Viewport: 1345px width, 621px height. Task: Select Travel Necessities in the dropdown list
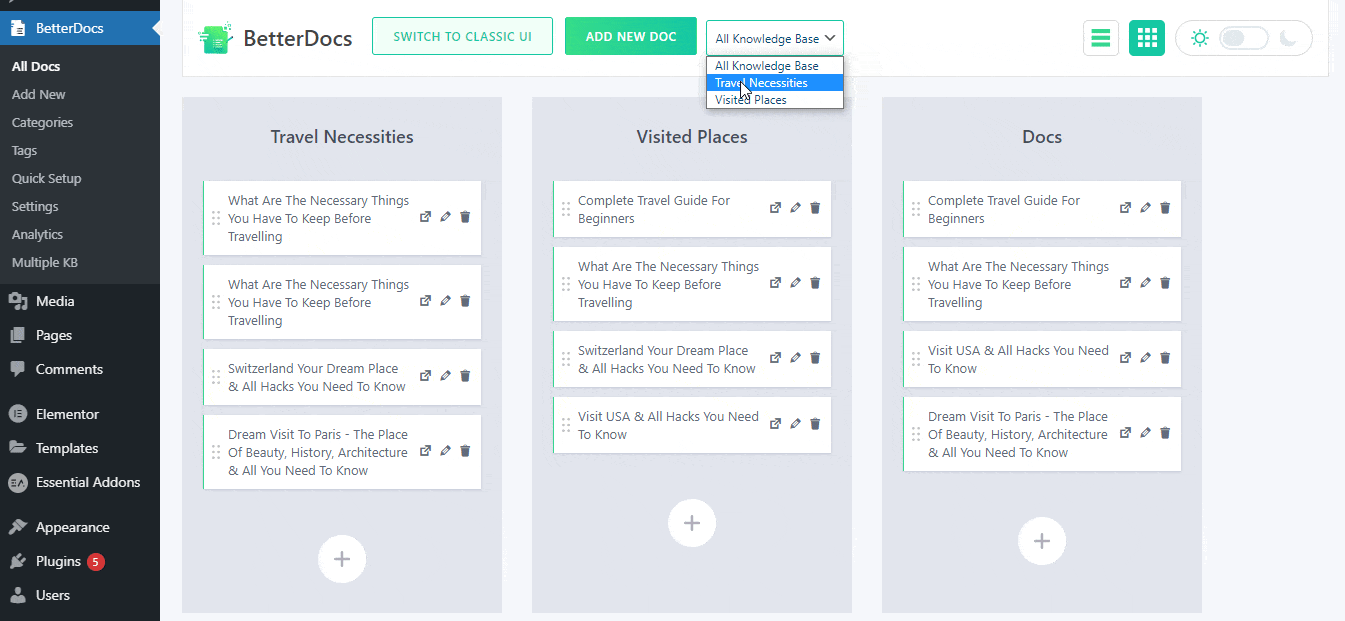pyautogui.click(x=775, y=83)
